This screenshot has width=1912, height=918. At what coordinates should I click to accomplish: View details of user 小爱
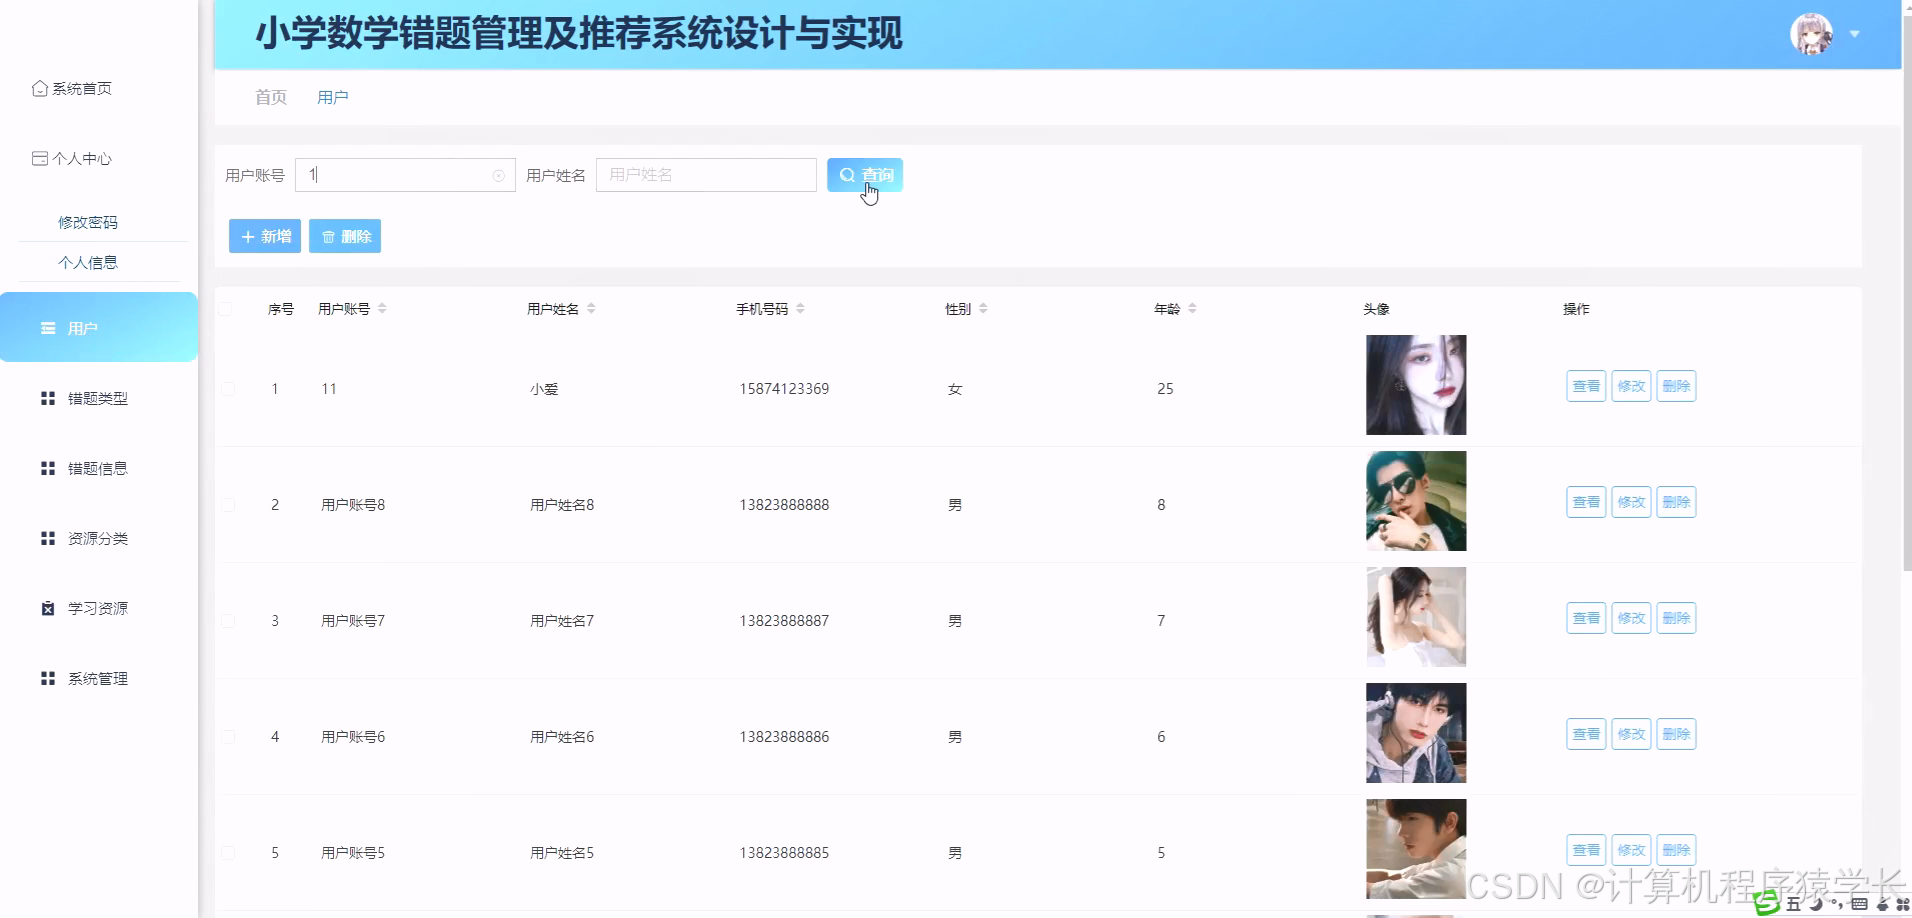(x=1586, y=386)
